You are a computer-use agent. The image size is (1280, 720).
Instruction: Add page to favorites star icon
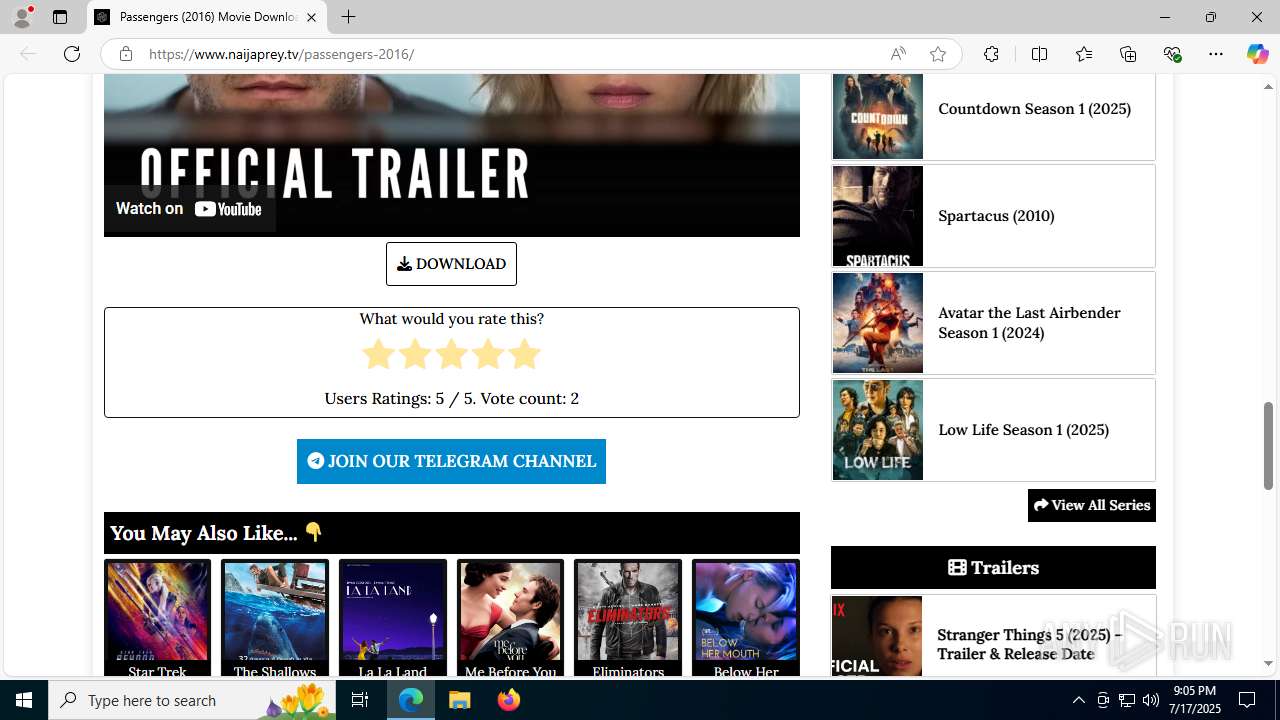point(938,54)
